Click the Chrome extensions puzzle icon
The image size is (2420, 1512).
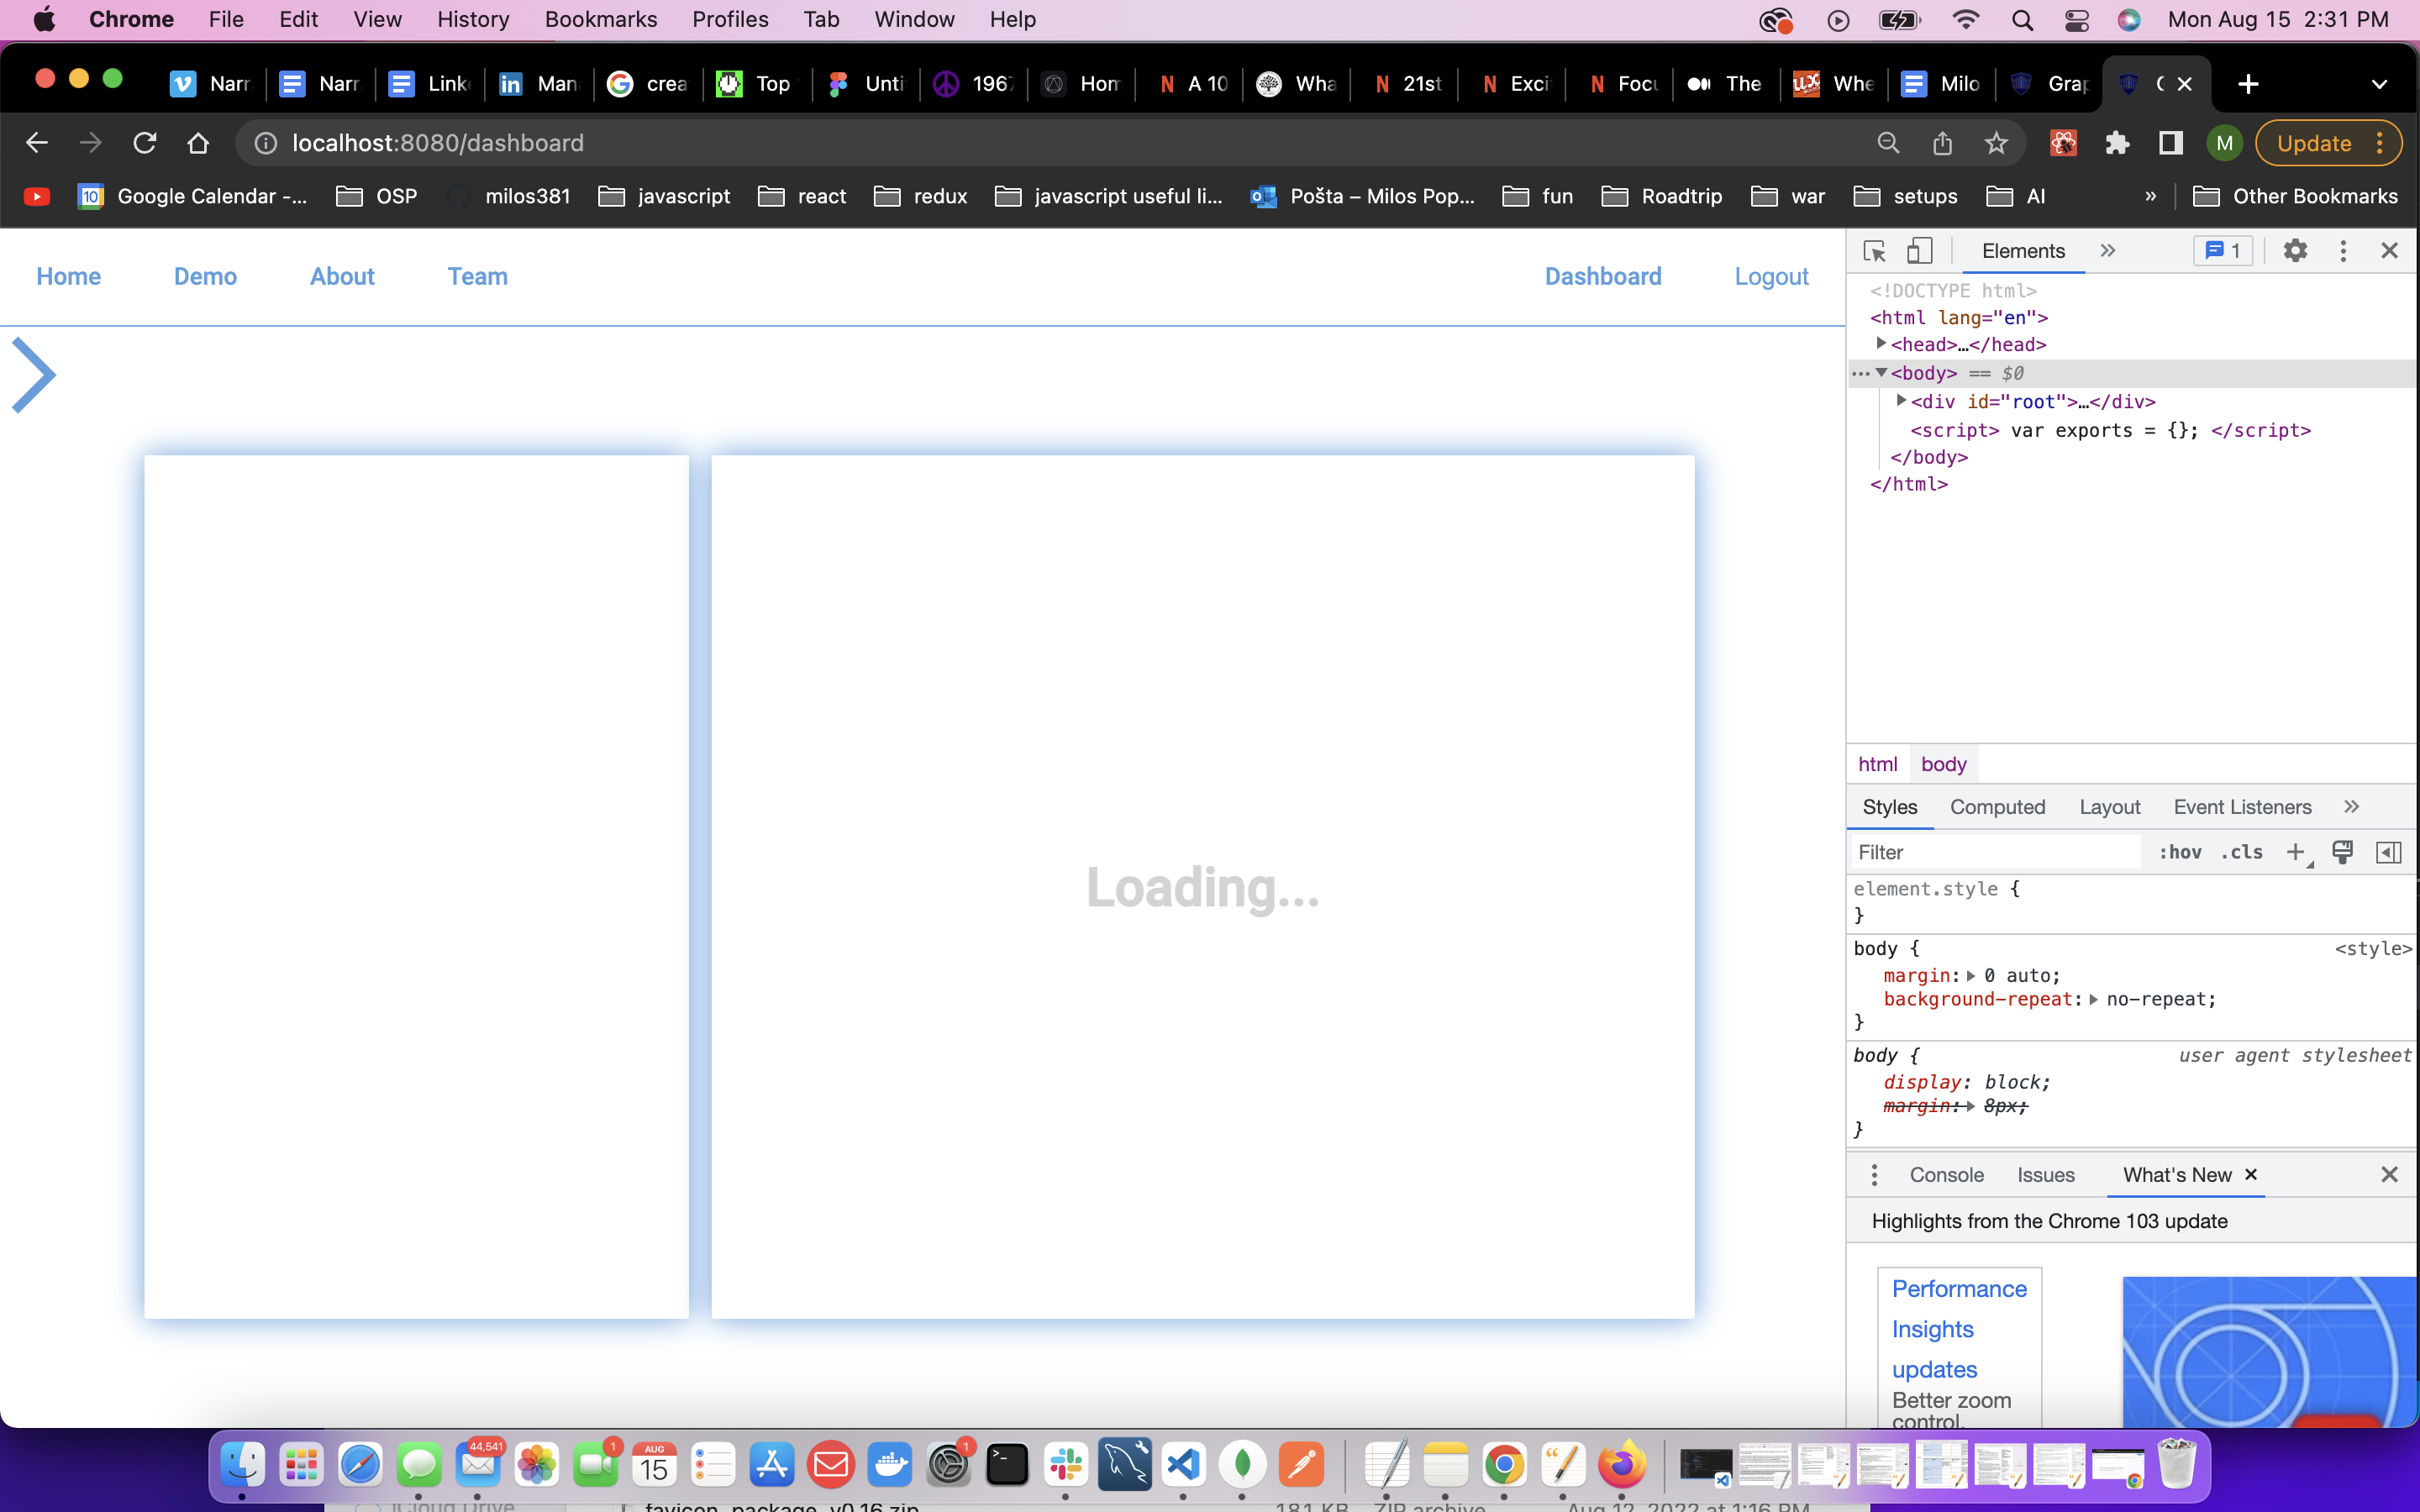[2117, 143]
